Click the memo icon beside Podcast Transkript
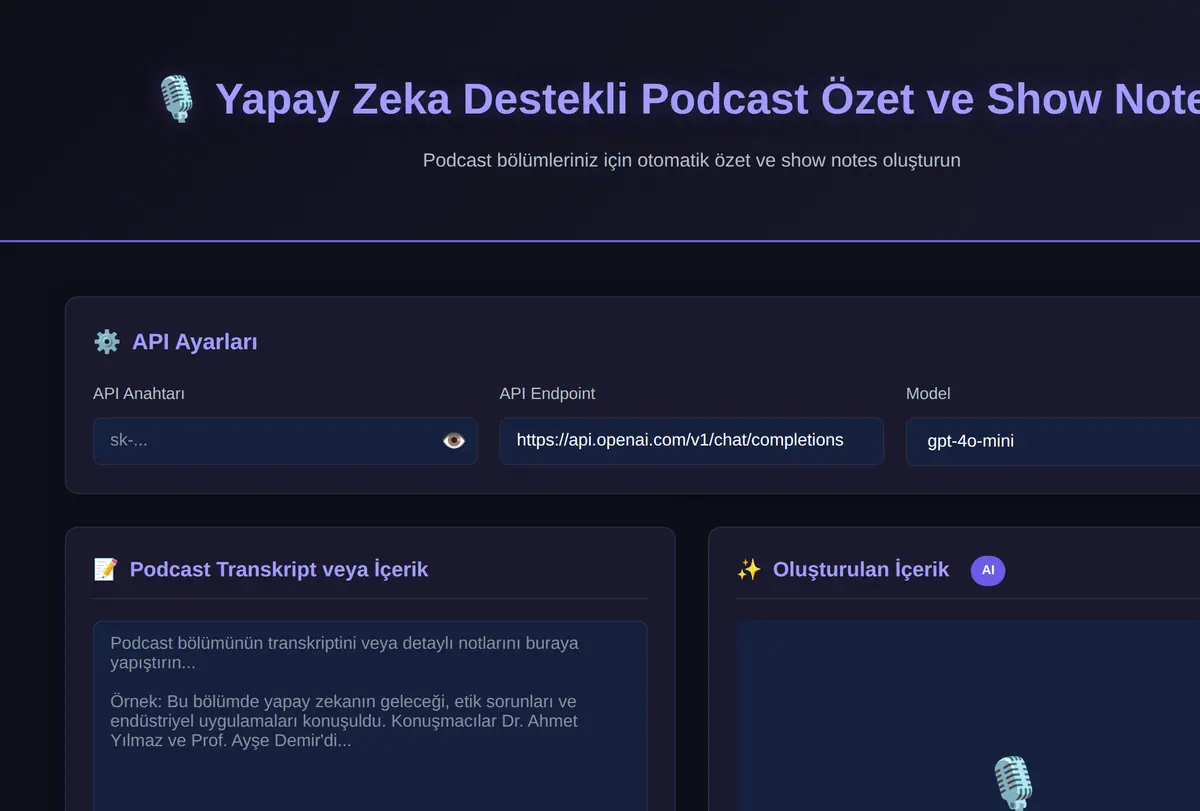 105,570
